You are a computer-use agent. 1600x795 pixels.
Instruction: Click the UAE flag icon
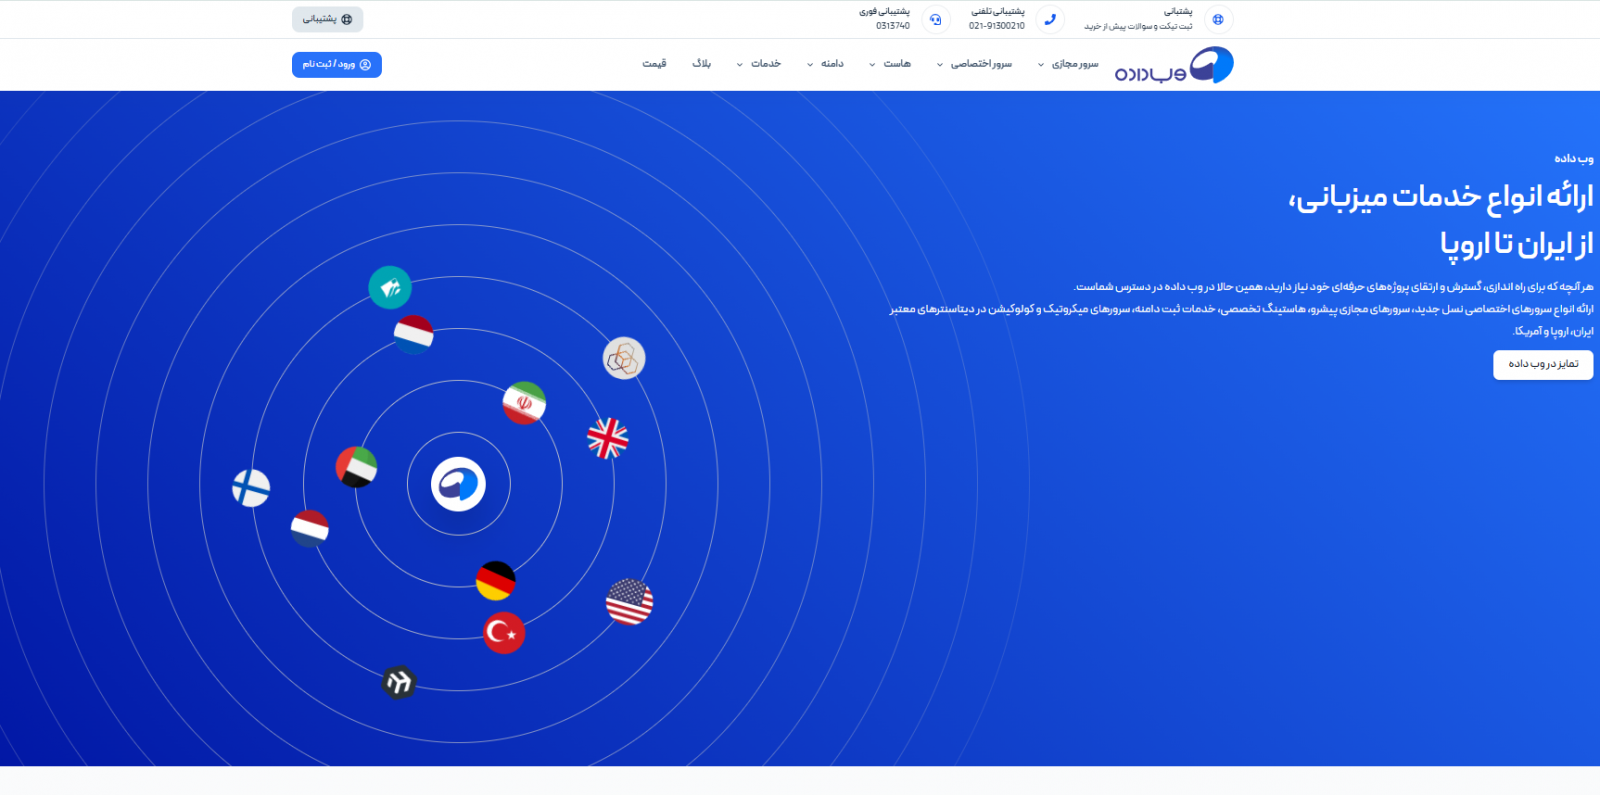point(356,467)
